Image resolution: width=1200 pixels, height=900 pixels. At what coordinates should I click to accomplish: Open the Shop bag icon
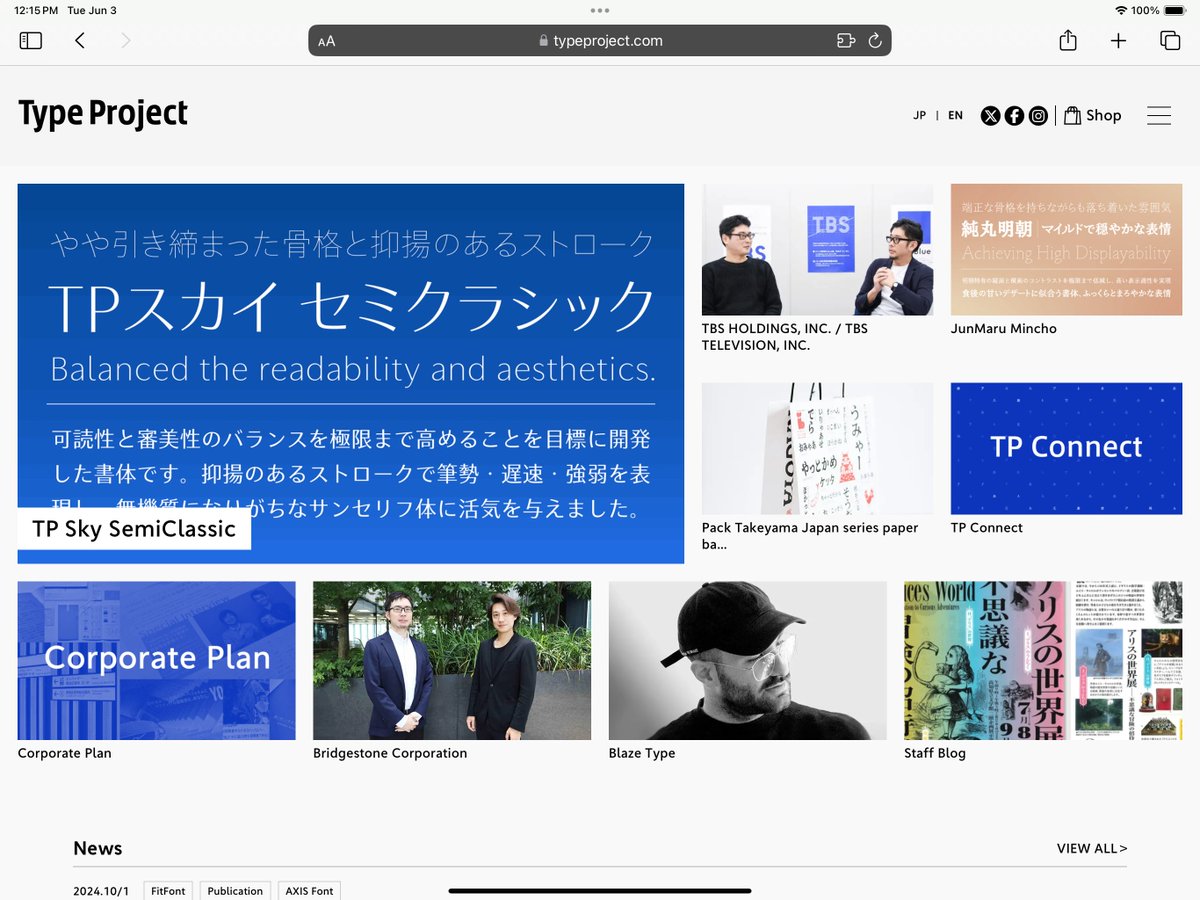click(x=1072, y=115)
